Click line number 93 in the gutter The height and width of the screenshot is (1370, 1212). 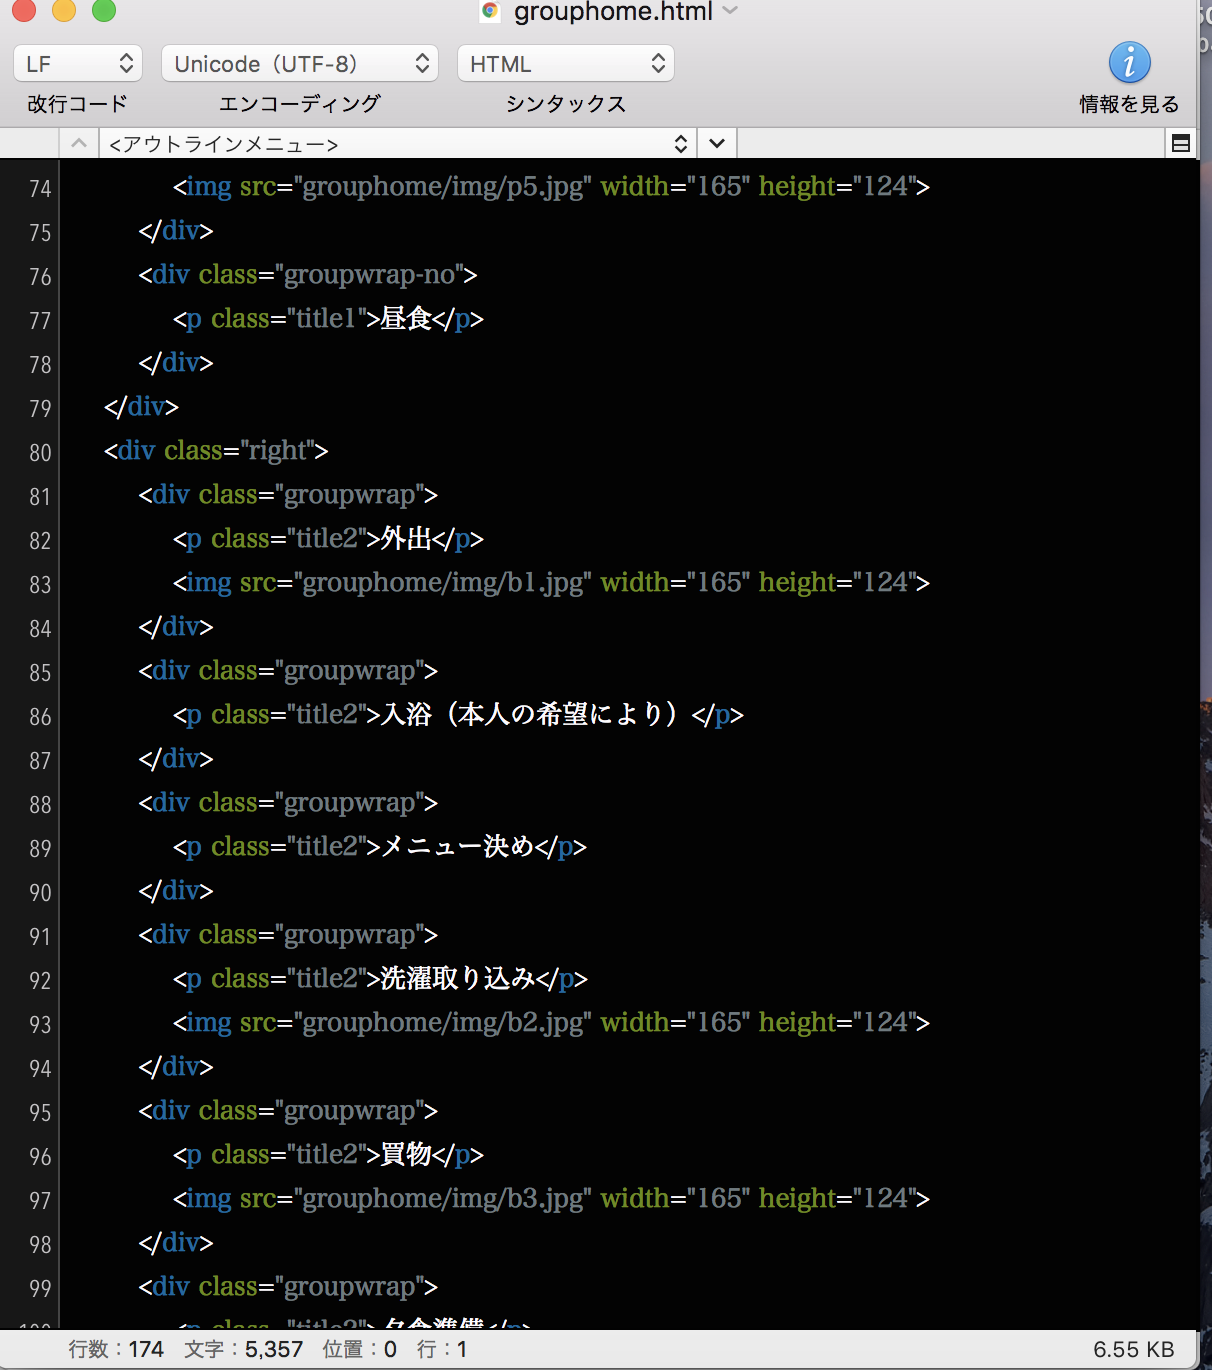tap(40, 1025)
